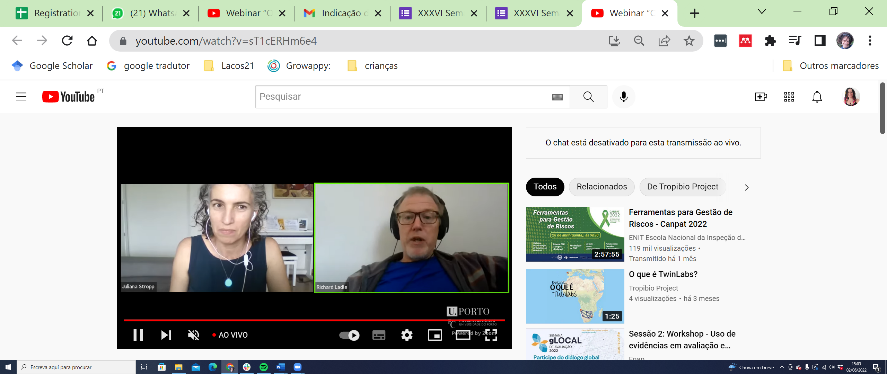Search with voice microphone icon

click(623, 97)
